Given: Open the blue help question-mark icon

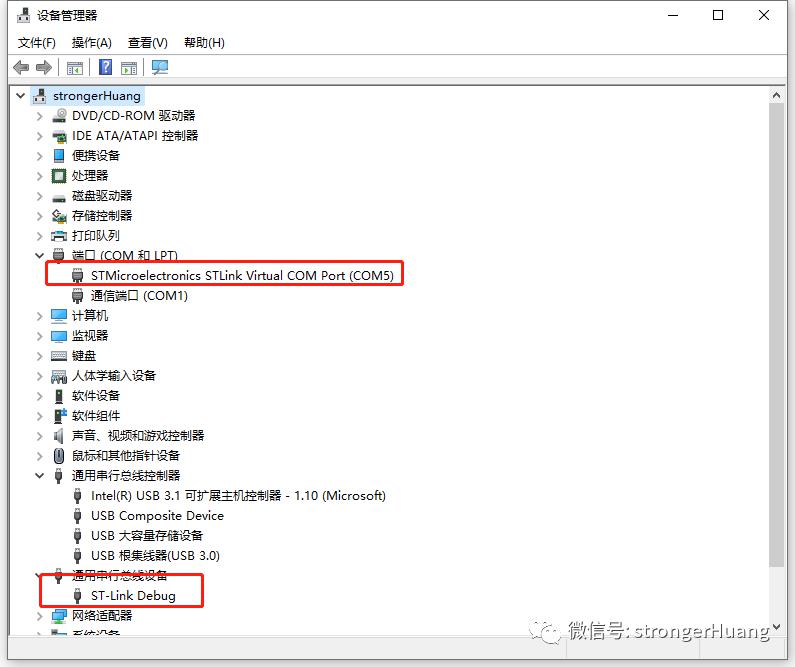Looking at the screenshot, I should (105, 67).
